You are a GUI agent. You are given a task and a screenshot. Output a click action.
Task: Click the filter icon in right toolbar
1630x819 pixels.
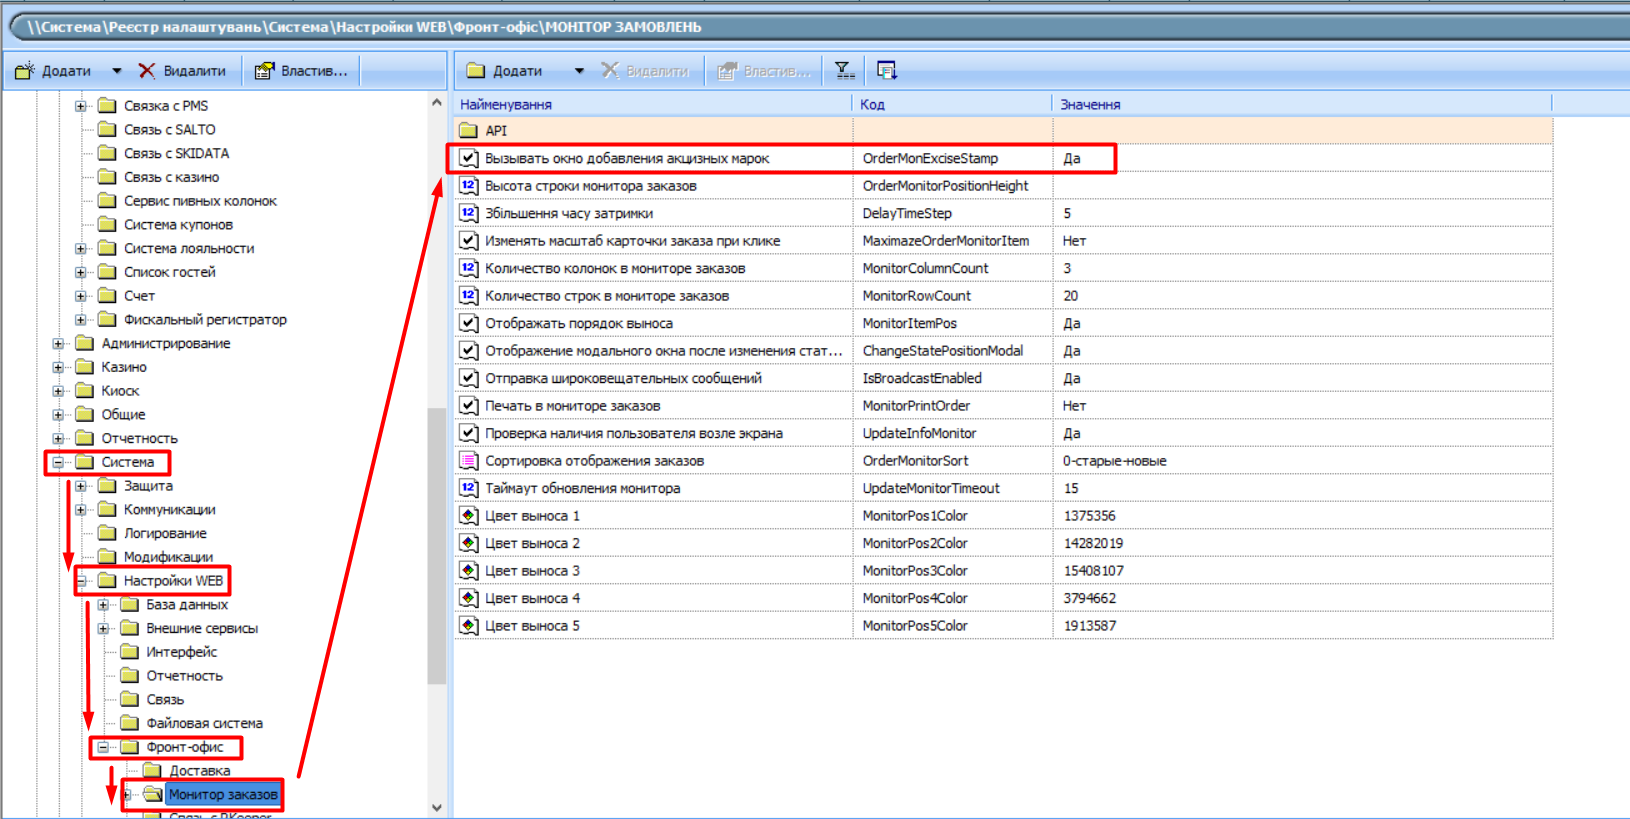click(x=845, y=70)
